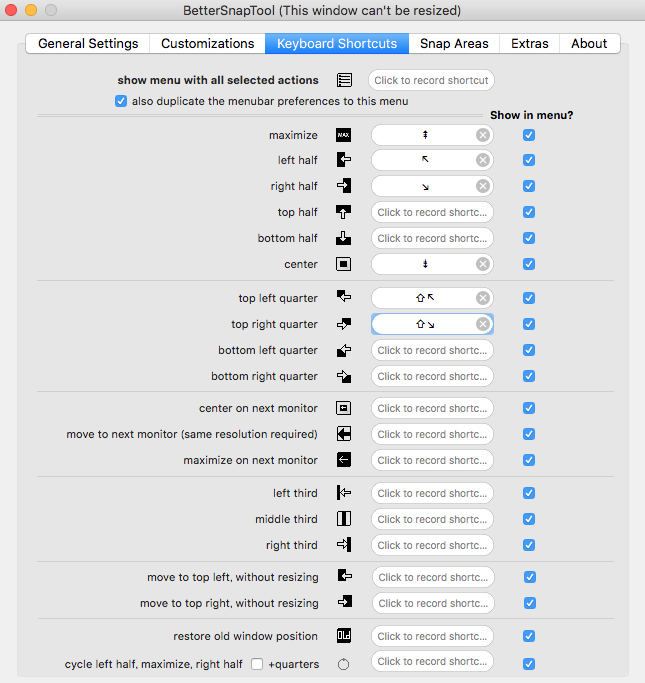Select the Keyboard Shortcuts tab
Viewport: 645px width, 683px height.
[x=337, y=44]
